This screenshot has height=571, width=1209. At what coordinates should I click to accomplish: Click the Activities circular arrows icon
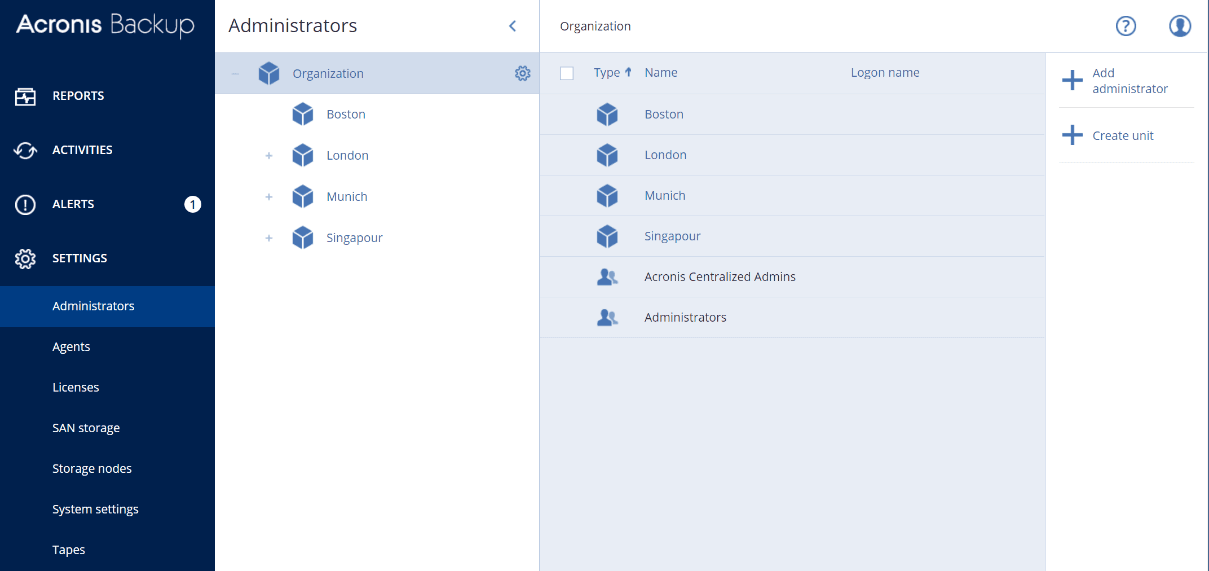(25, 150)
